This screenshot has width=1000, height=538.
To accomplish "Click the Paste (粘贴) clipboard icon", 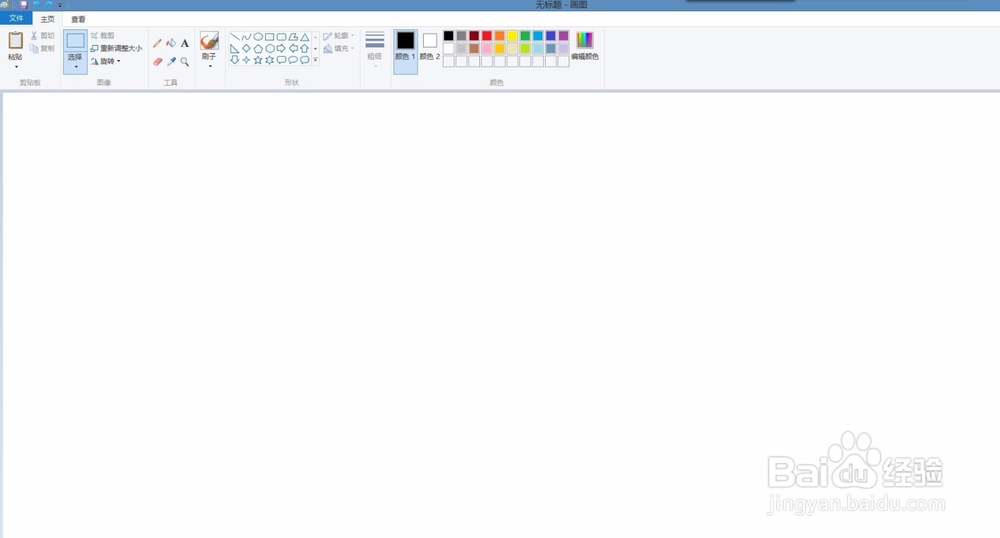I will [16, 40].
